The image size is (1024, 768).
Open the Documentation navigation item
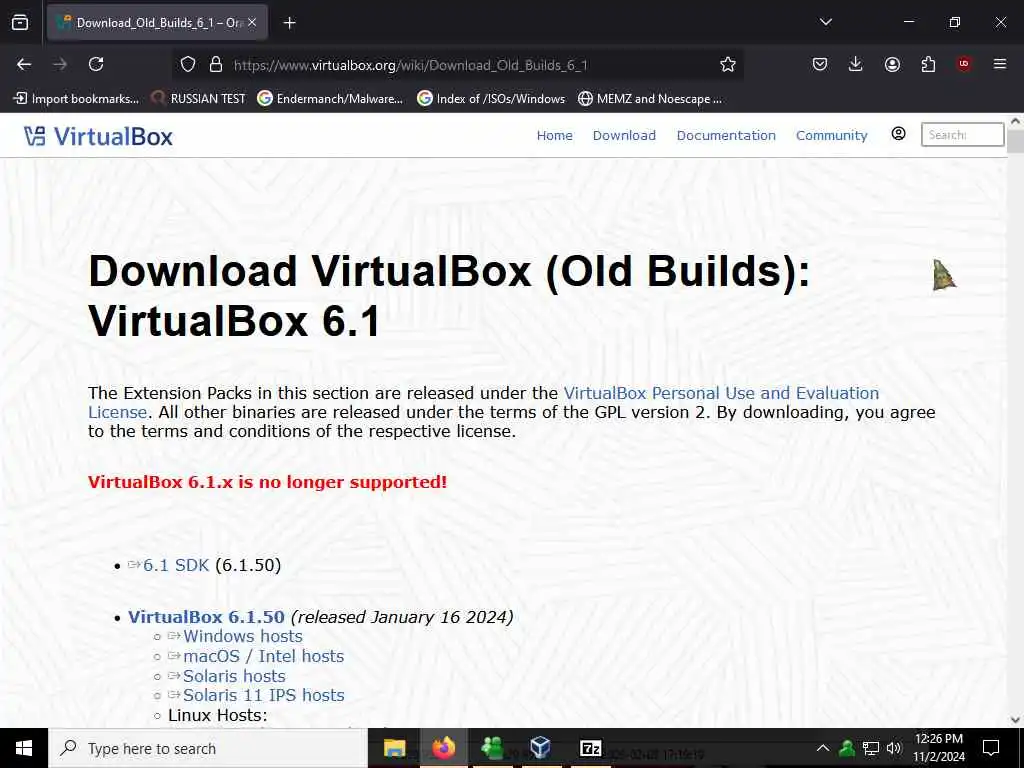(x=726, y=135)
